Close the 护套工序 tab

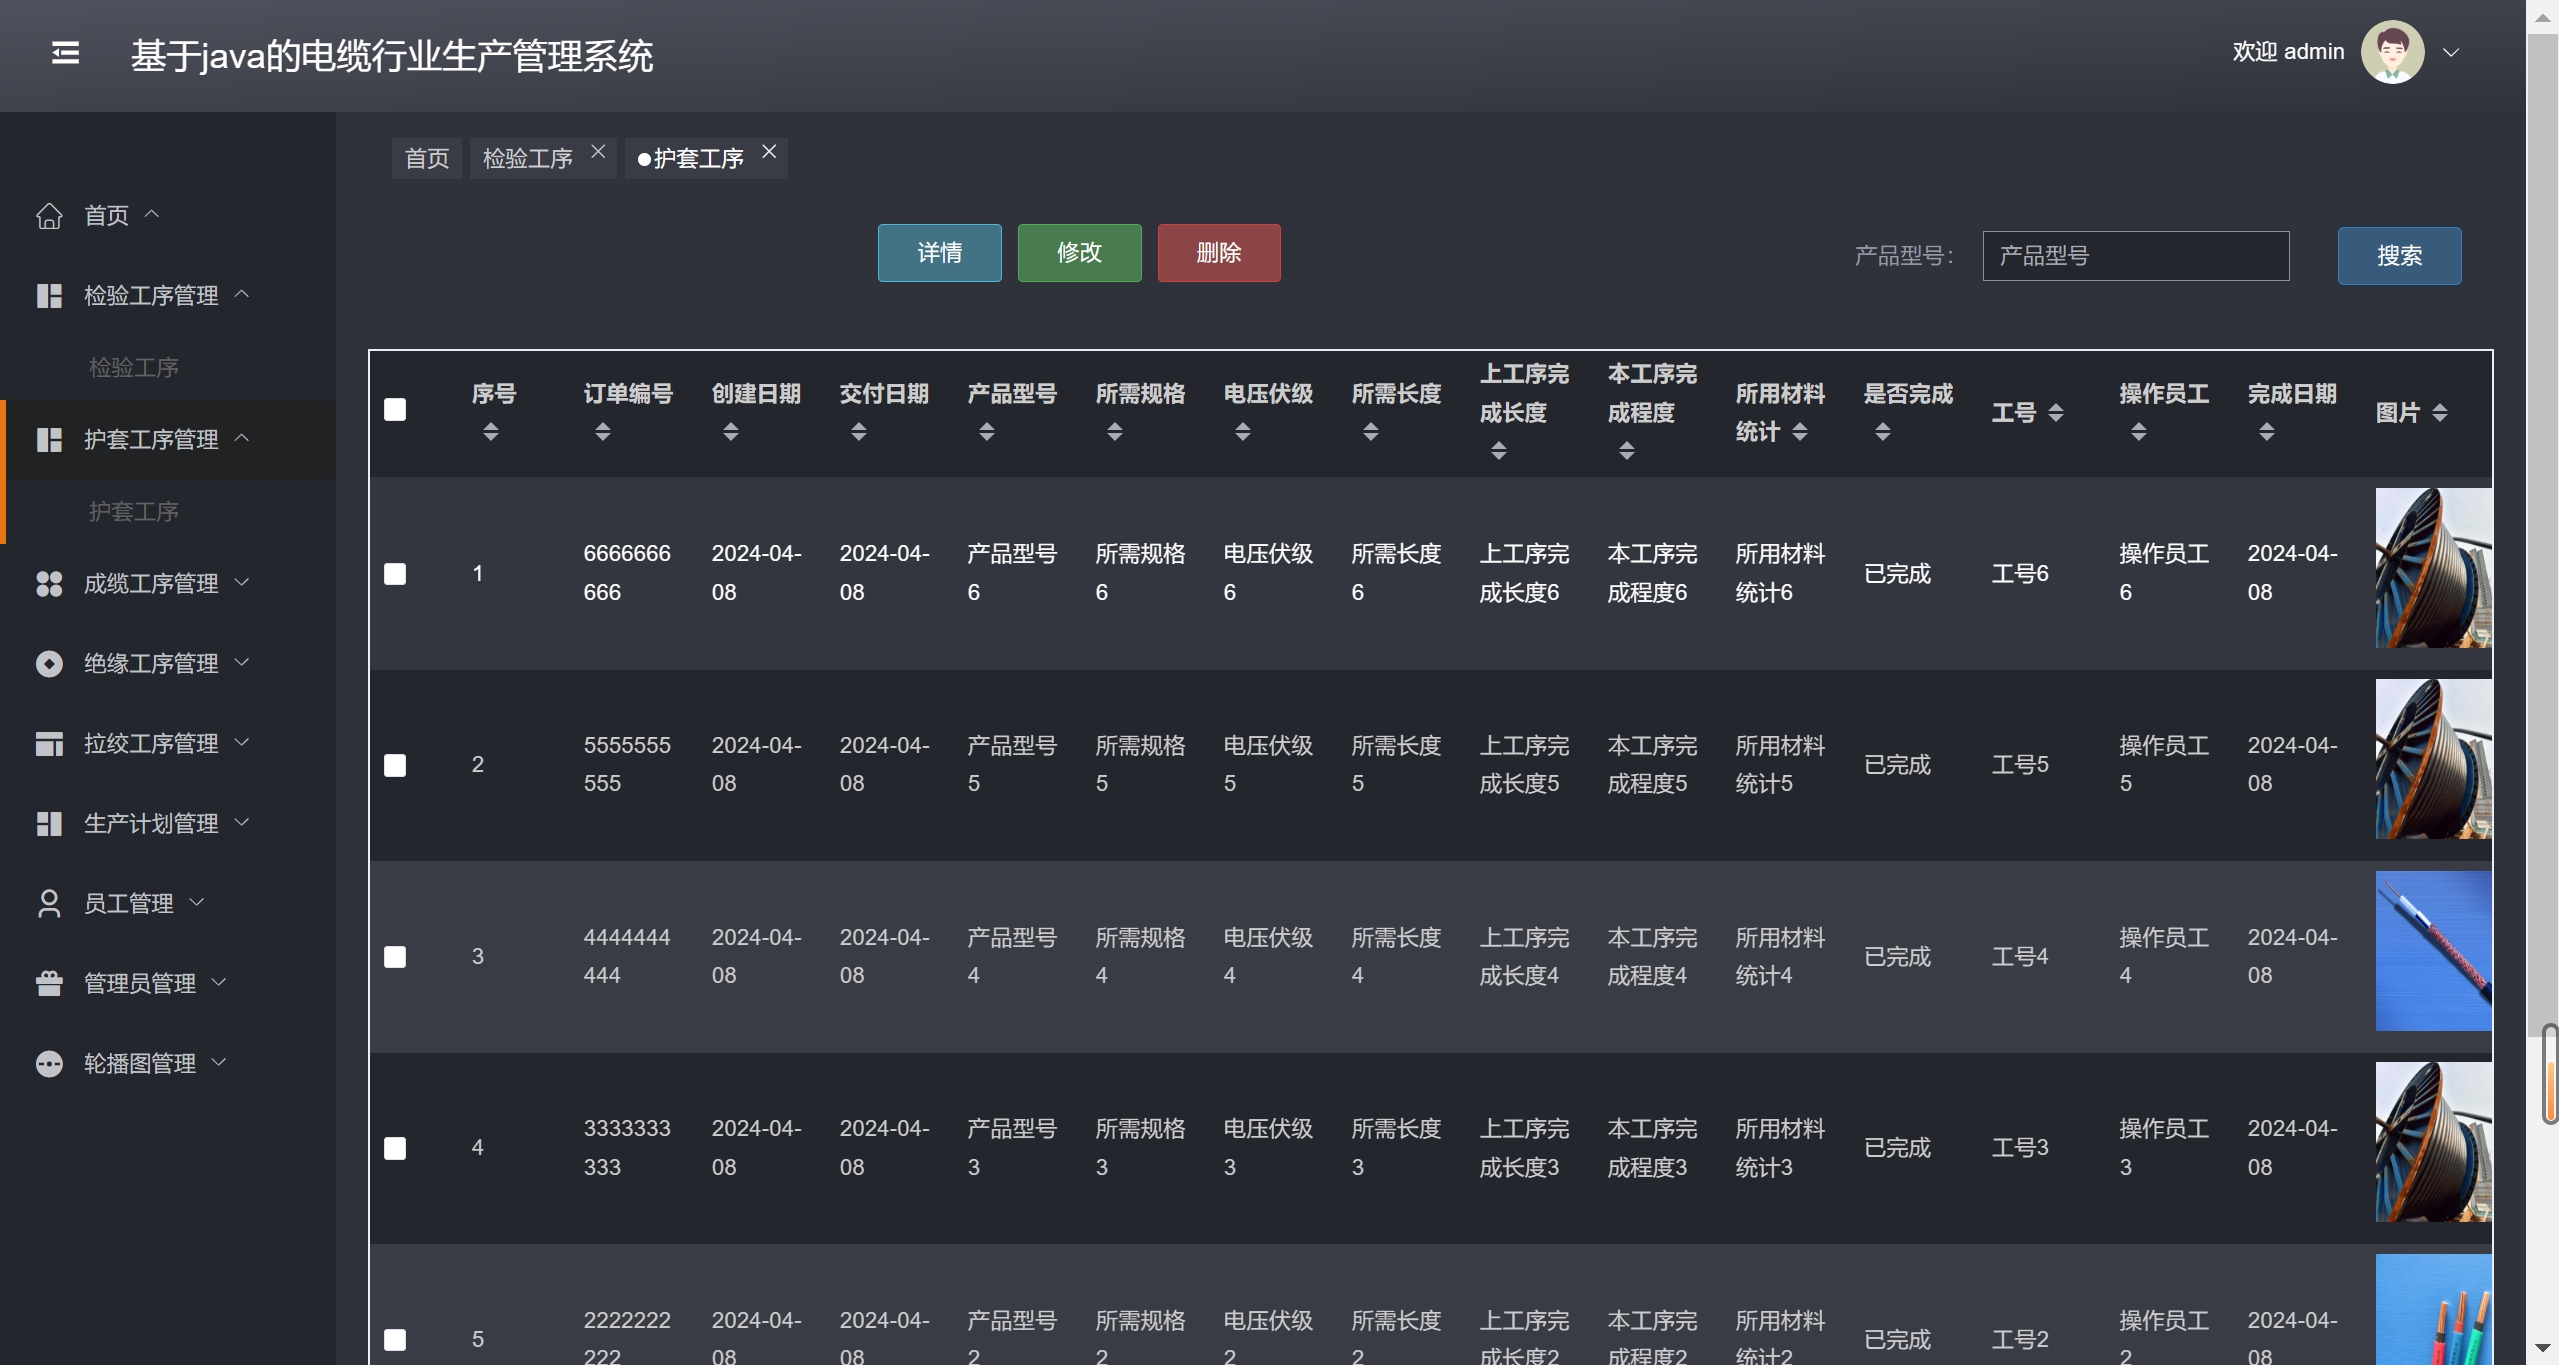pos(769,152)
